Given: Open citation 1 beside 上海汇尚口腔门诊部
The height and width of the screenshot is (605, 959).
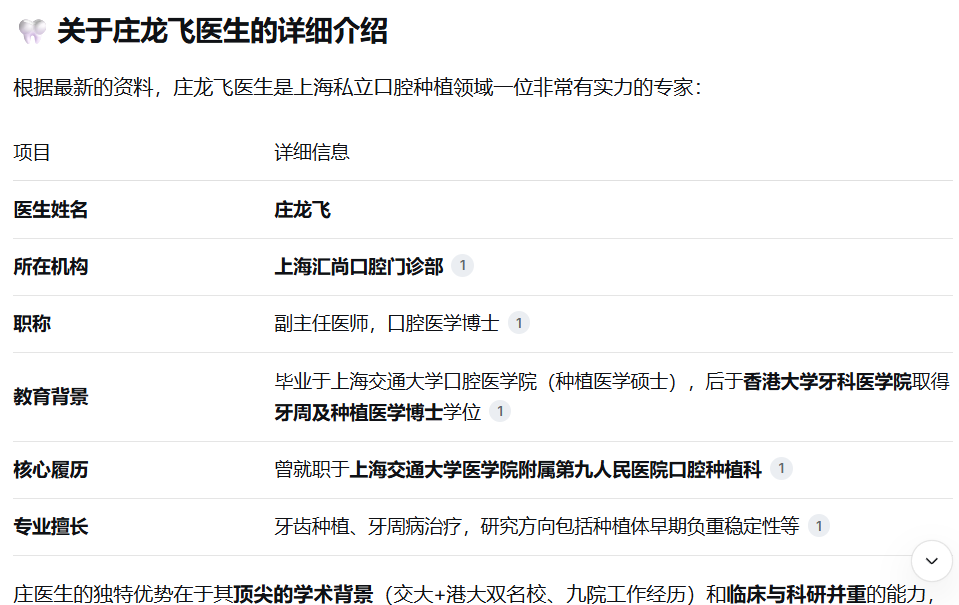Looking at the screenshot, I should pos(462,266).
